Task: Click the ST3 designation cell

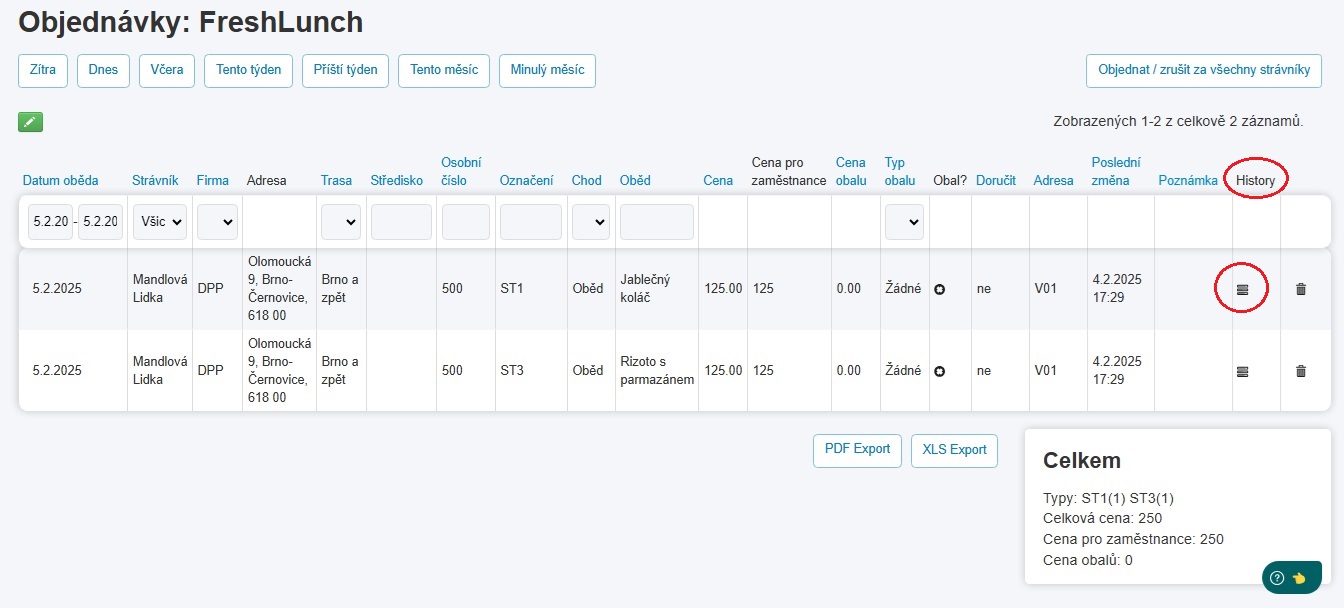Action: (x=531, y=371)
